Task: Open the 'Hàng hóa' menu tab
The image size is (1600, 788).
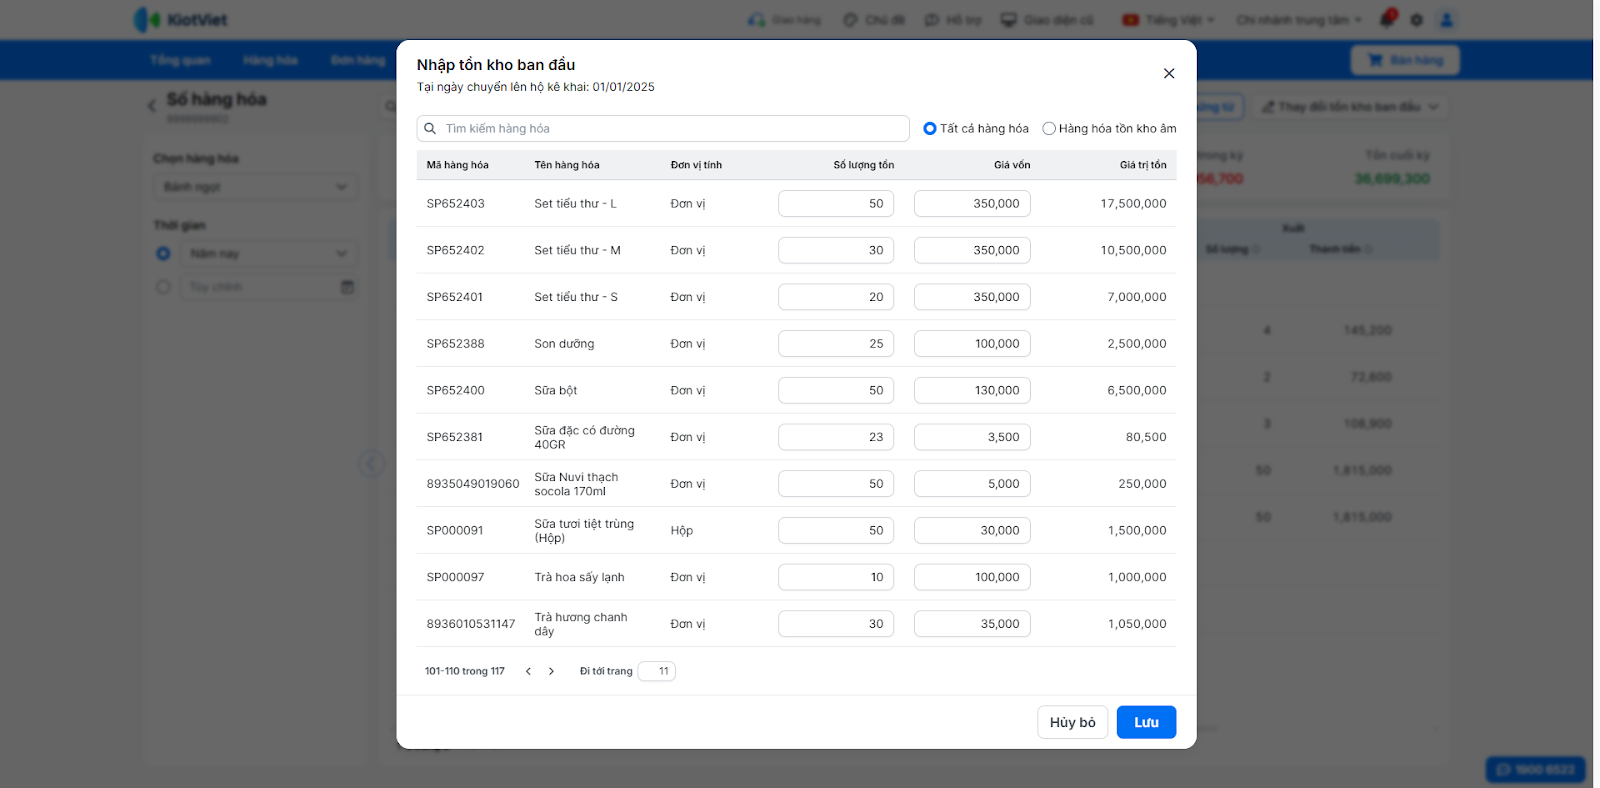Action: pyautogui.click(x=270, y=60)
